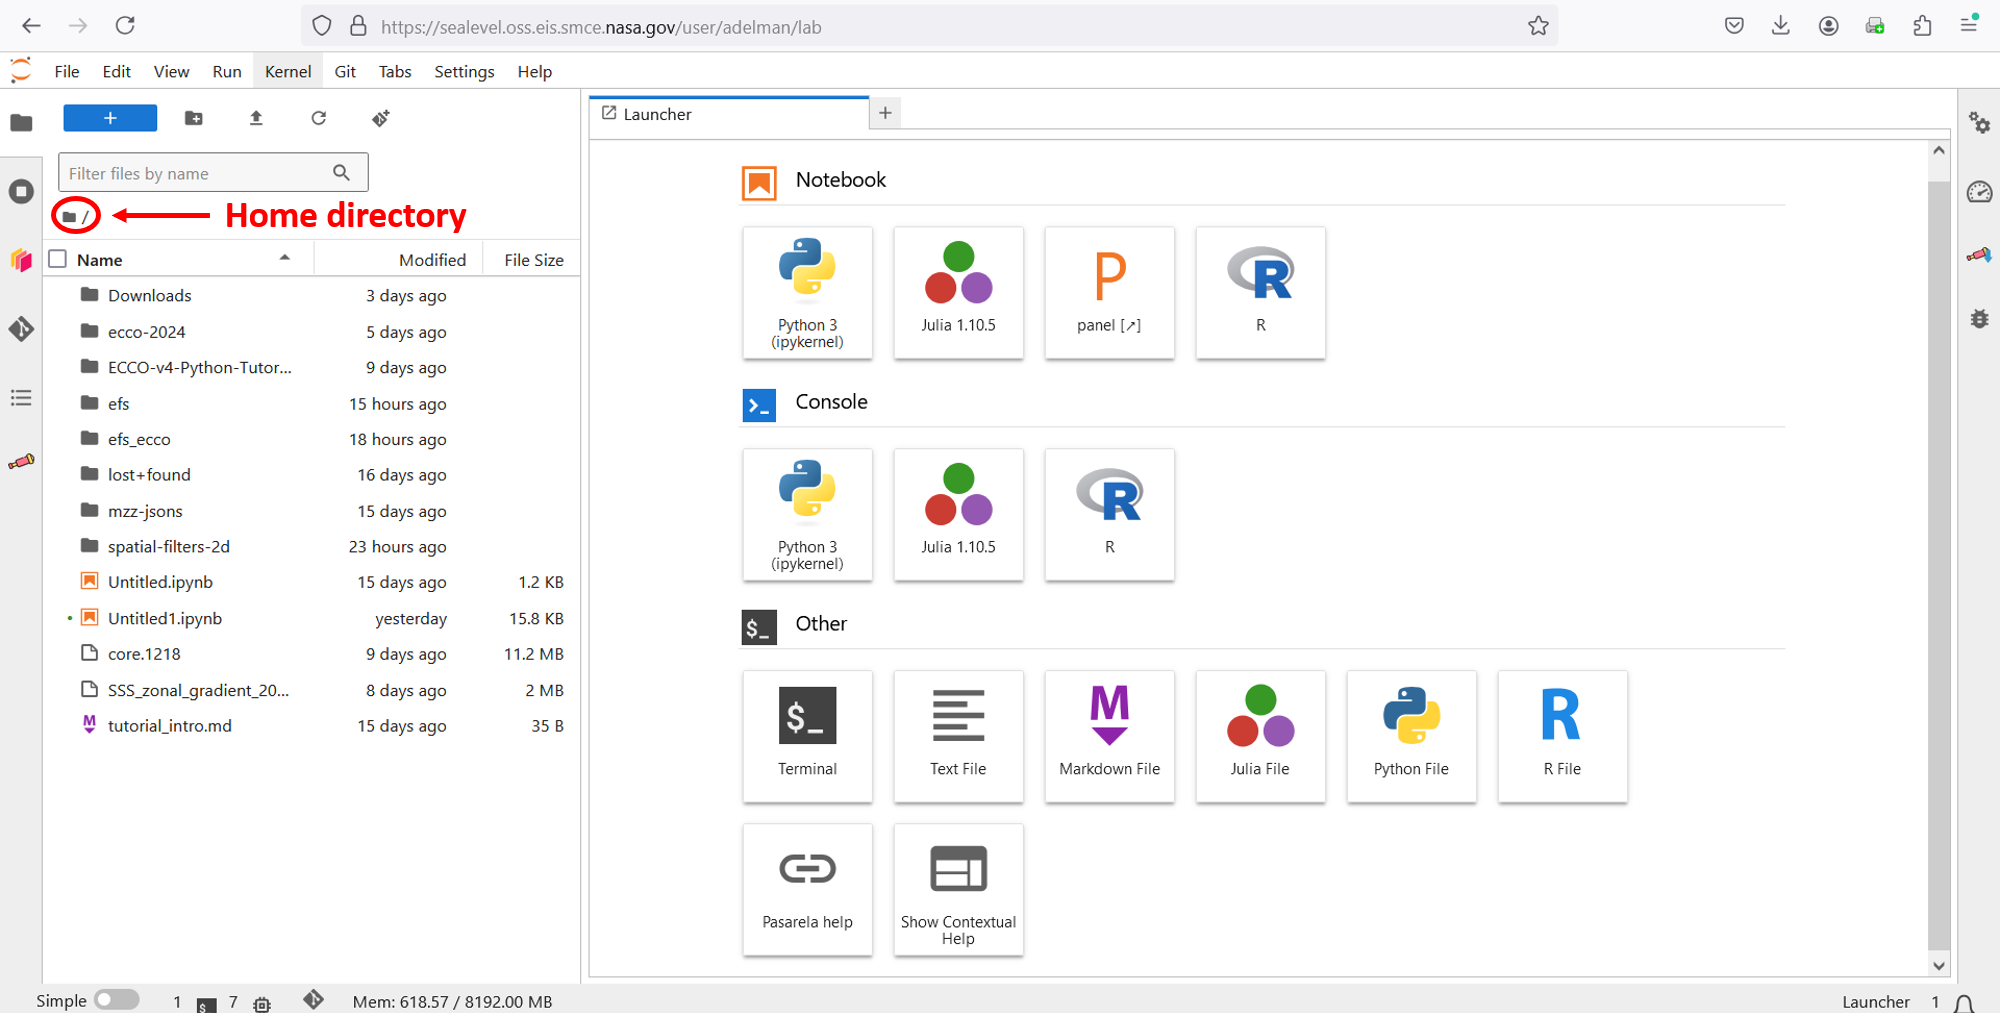Click the Filter files by name field
This screenshot has height=1013, width=2000.
click(x=213, y=173)
